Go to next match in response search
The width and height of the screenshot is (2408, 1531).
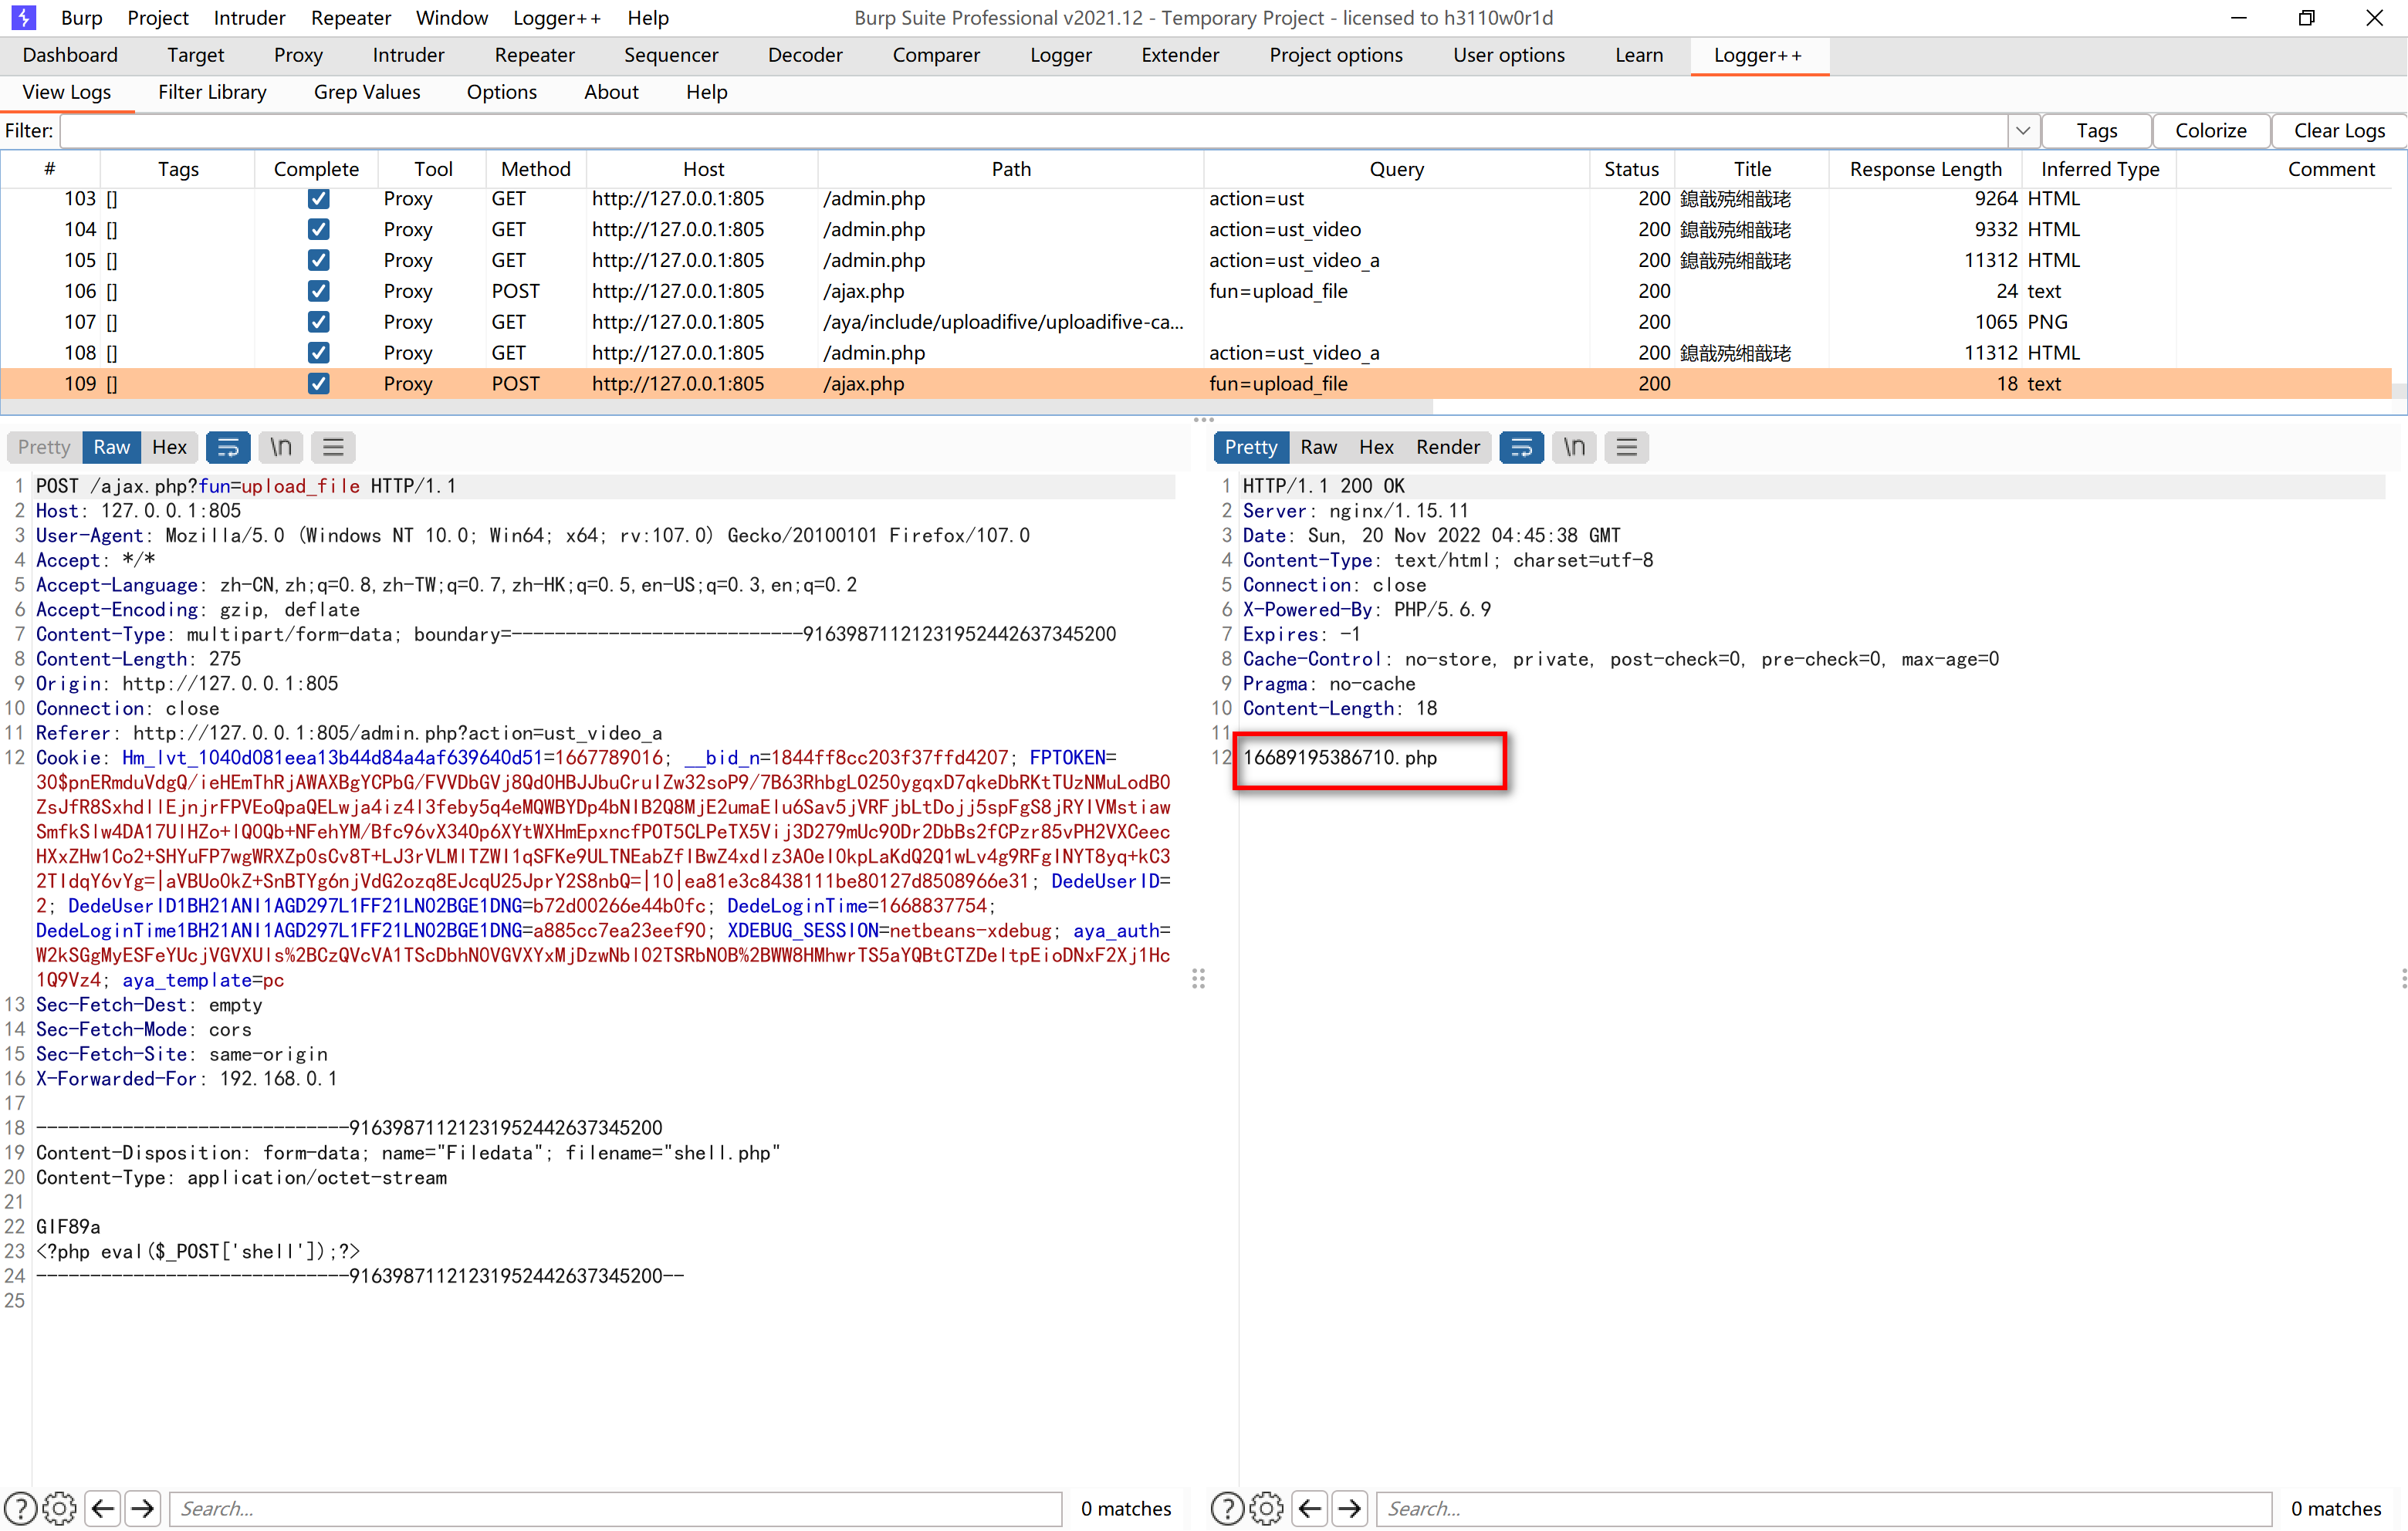click(x=1350, y=1507)
